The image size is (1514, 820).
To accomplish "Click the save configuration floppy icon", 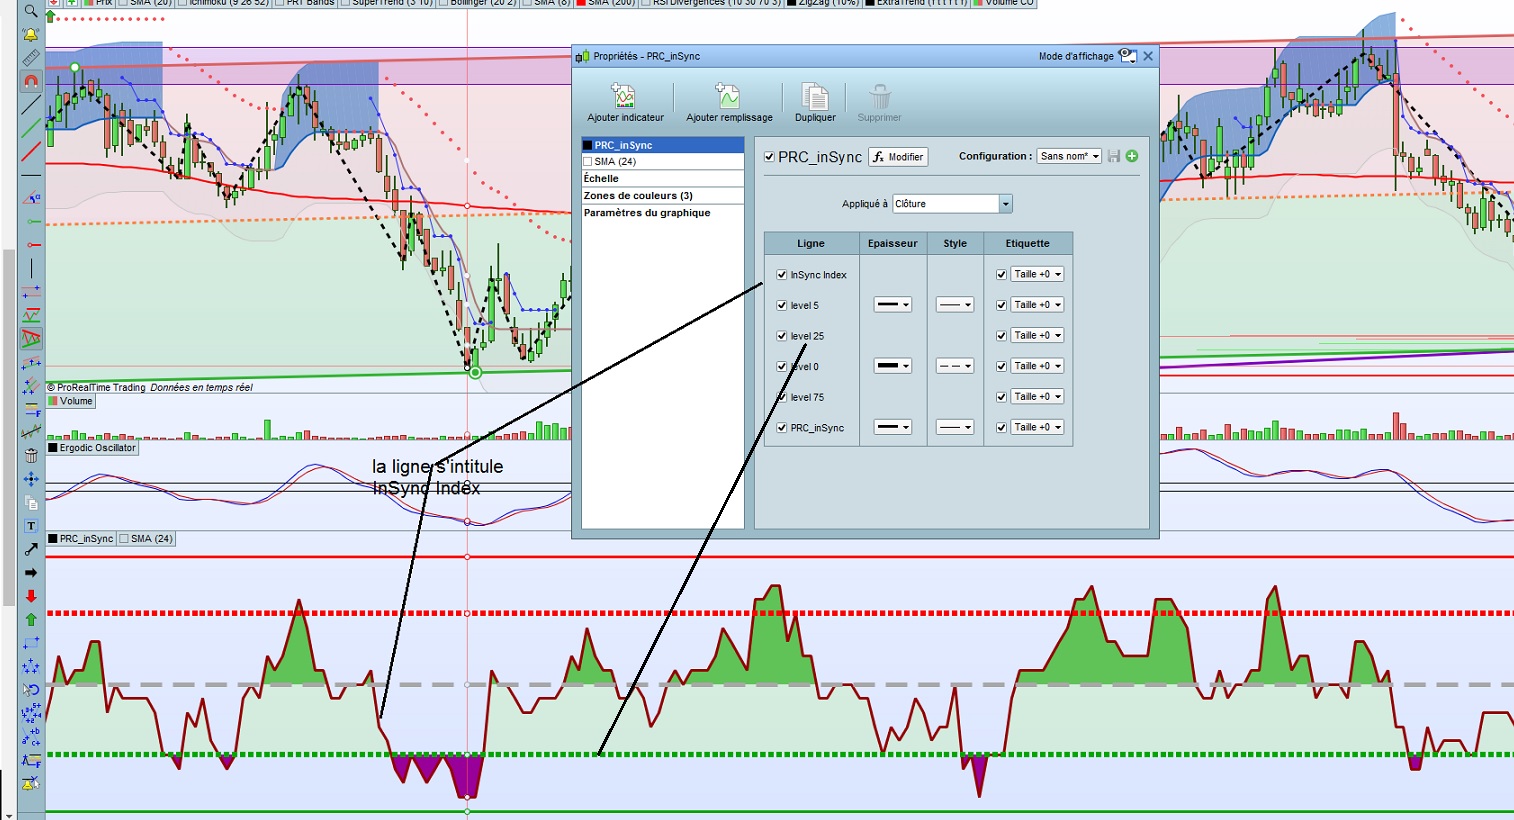I will coord(1114,156).
